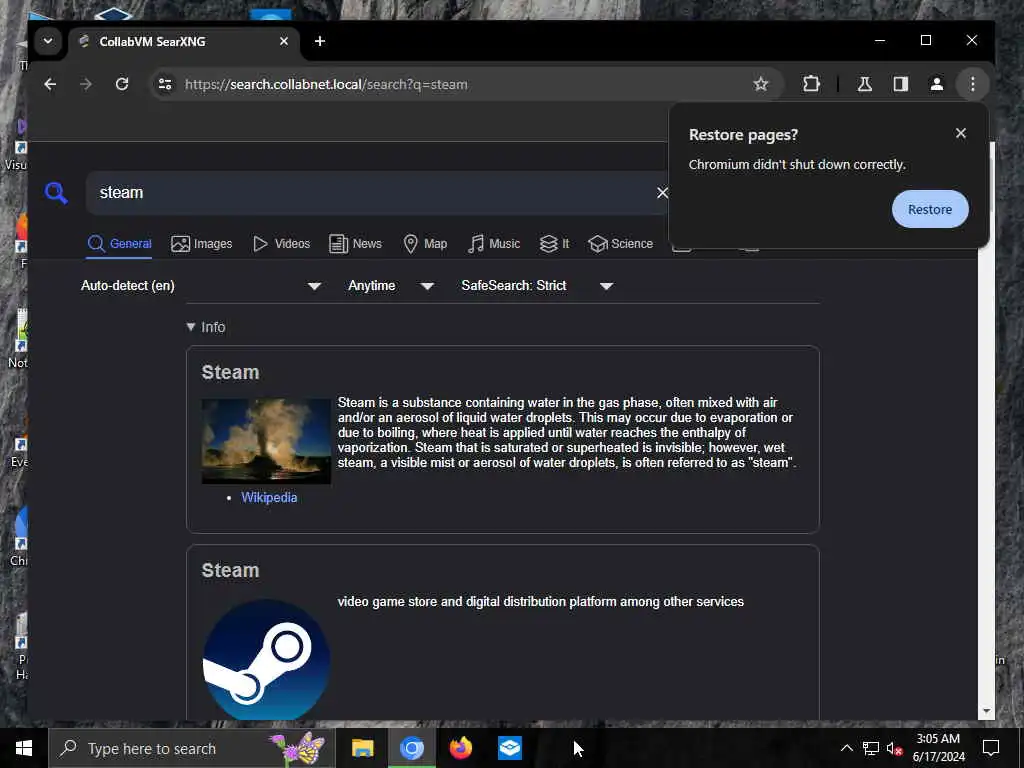
Task: Open the Anytime time range dropdown
Action: click(x=390, y=286)
